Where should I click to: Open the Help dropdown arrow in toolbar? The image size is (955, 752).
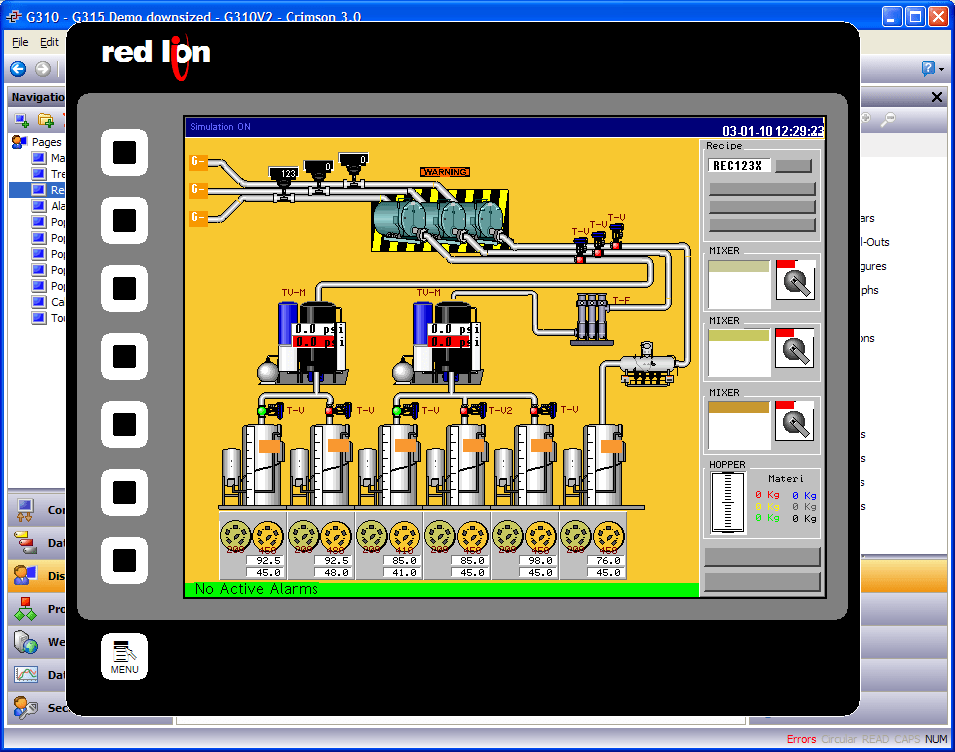tap(940, 69)
